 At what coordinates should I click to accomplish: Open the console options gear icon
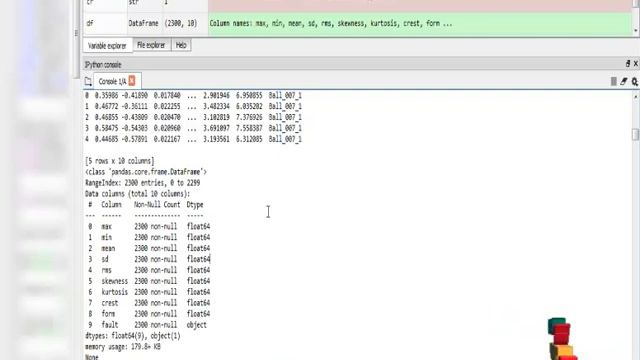tap(635, 82)
